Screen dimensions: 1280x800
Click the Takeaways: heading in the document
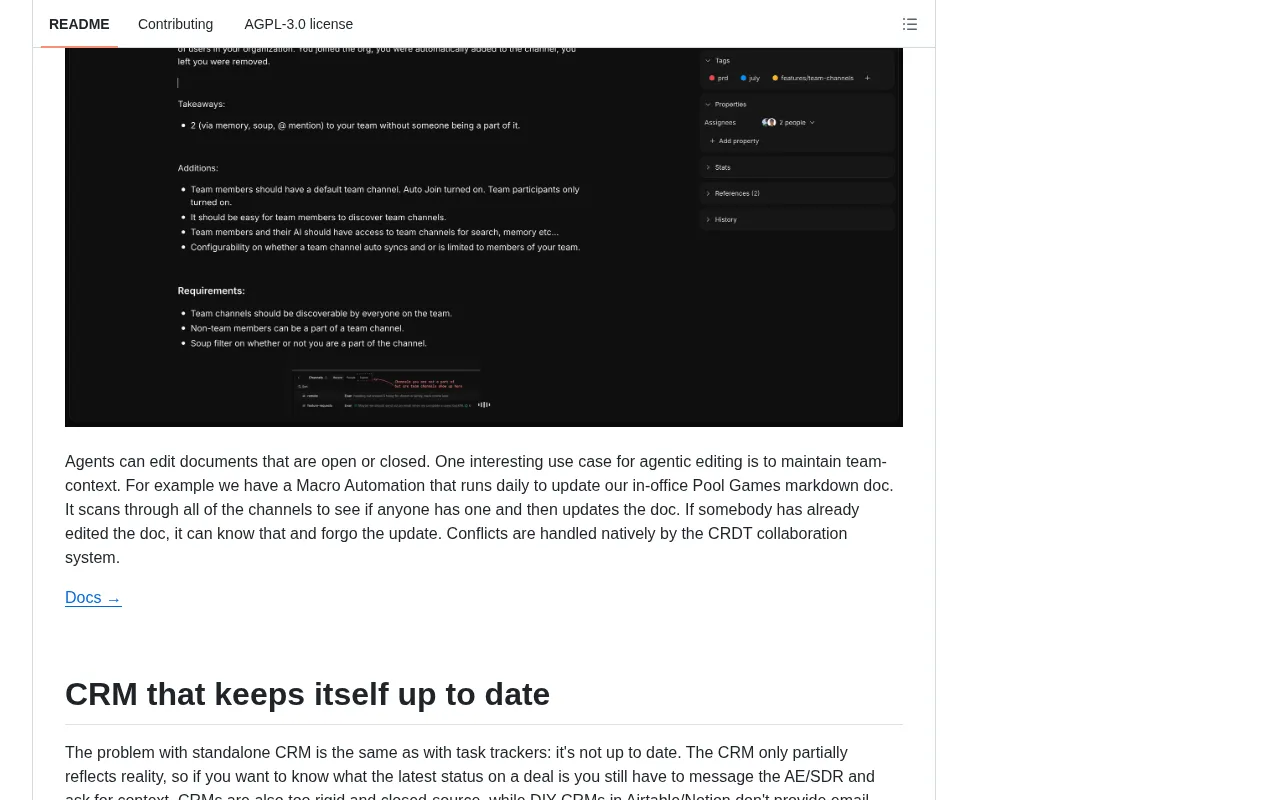[201, 104]
